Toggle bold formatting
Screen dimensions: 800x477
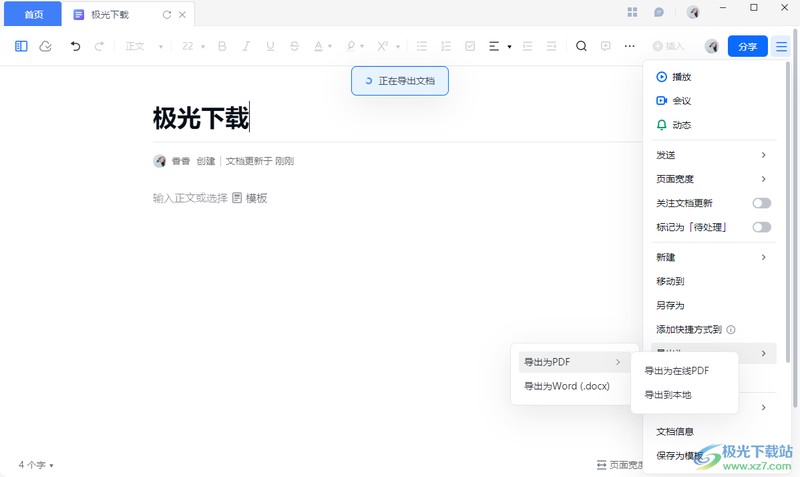[222, 46]
